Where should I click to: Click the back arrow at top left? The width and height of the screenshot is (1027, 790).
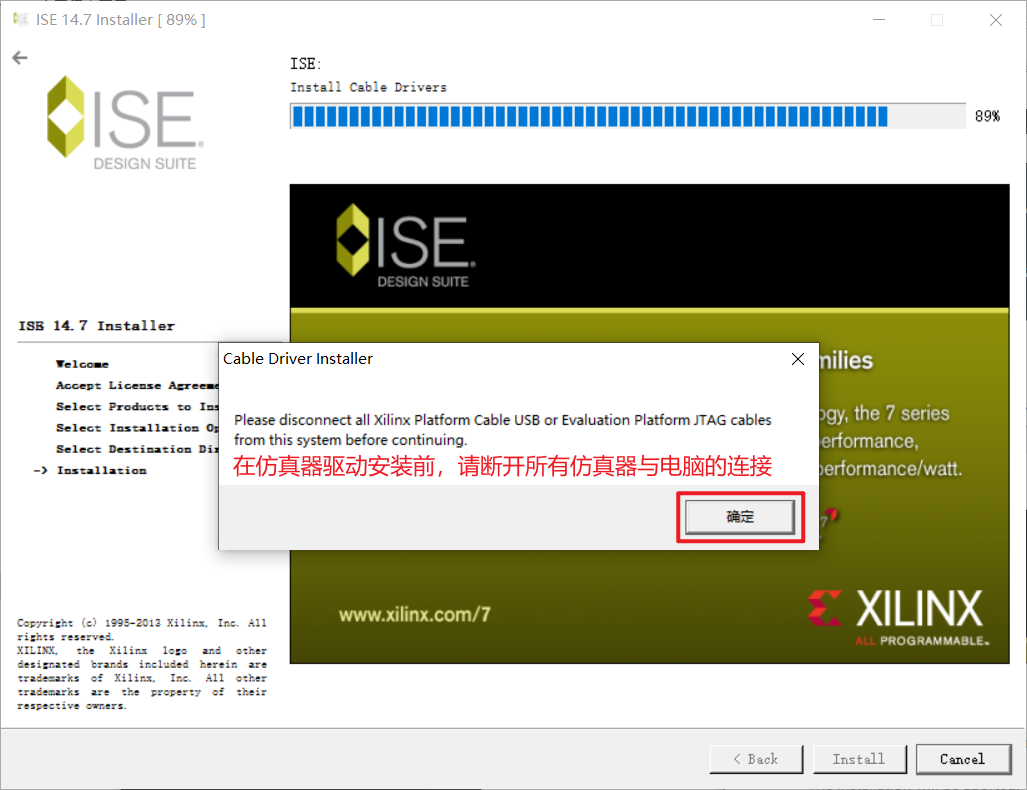coord(19,57)
